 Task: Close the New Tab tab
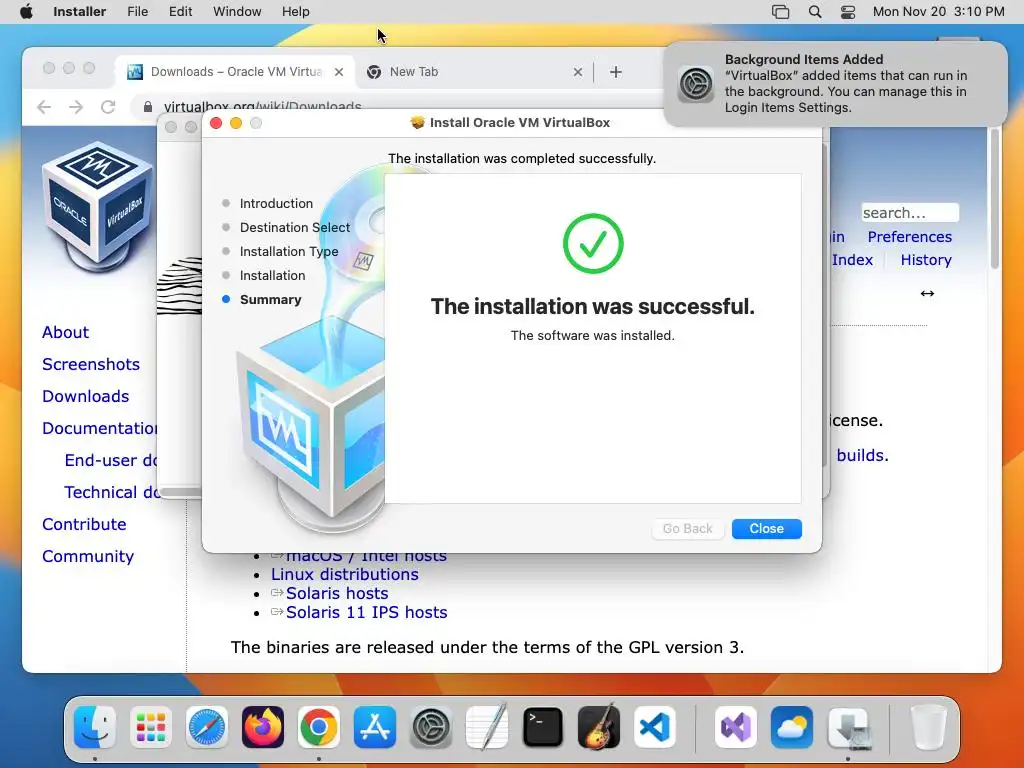[577, 72]
